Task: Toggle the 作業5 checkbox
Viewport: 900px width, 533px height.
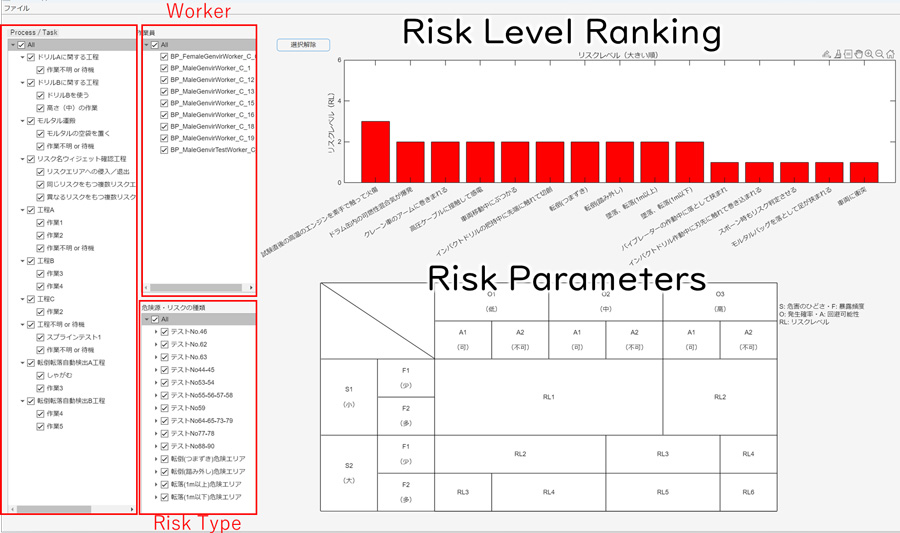Action: [40, 426]
